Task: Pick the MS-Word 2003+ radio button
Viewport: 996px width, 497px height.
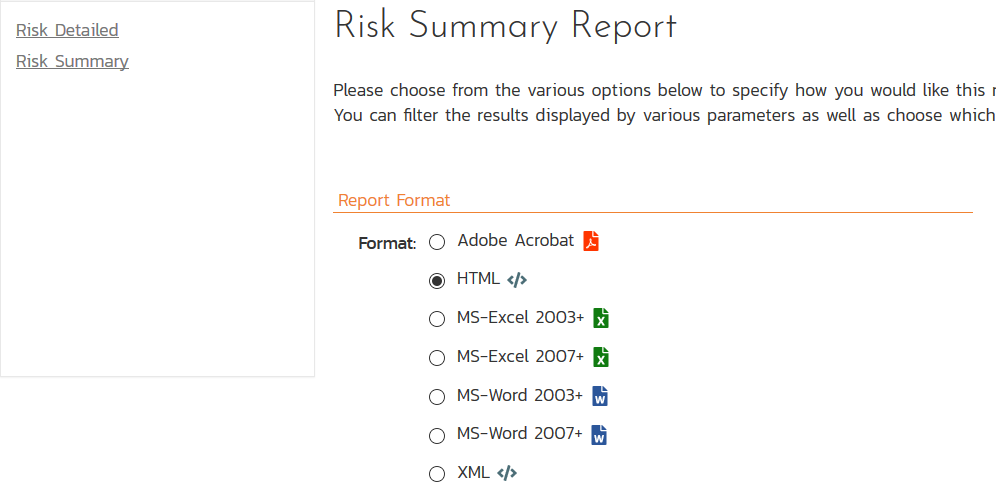Action: [437, 397]
